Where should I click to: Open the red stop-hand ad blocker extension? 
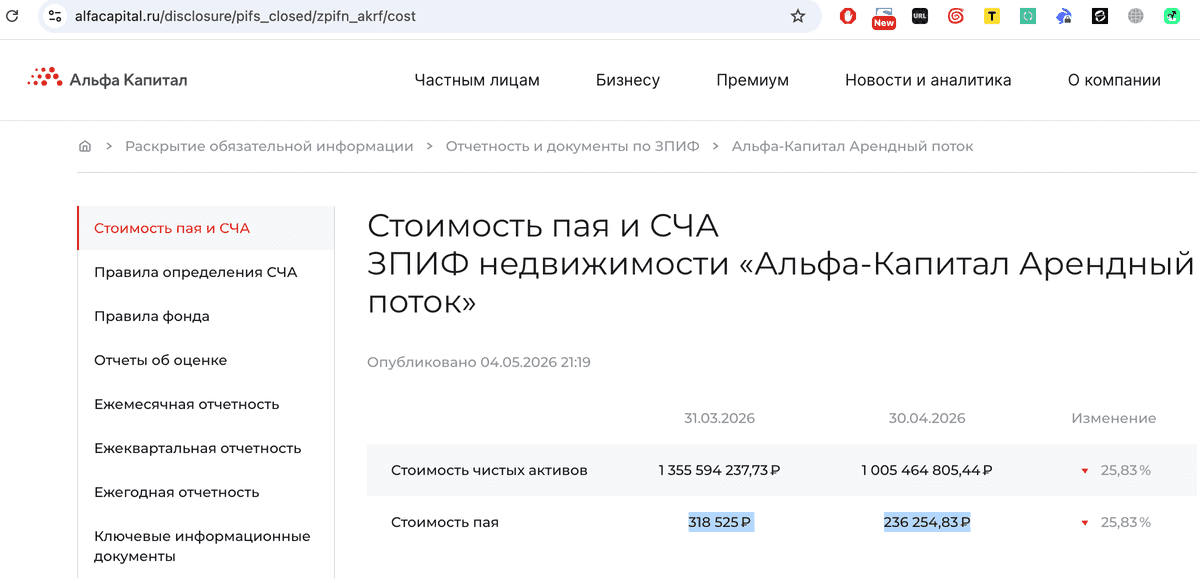[x=848, y=16]
